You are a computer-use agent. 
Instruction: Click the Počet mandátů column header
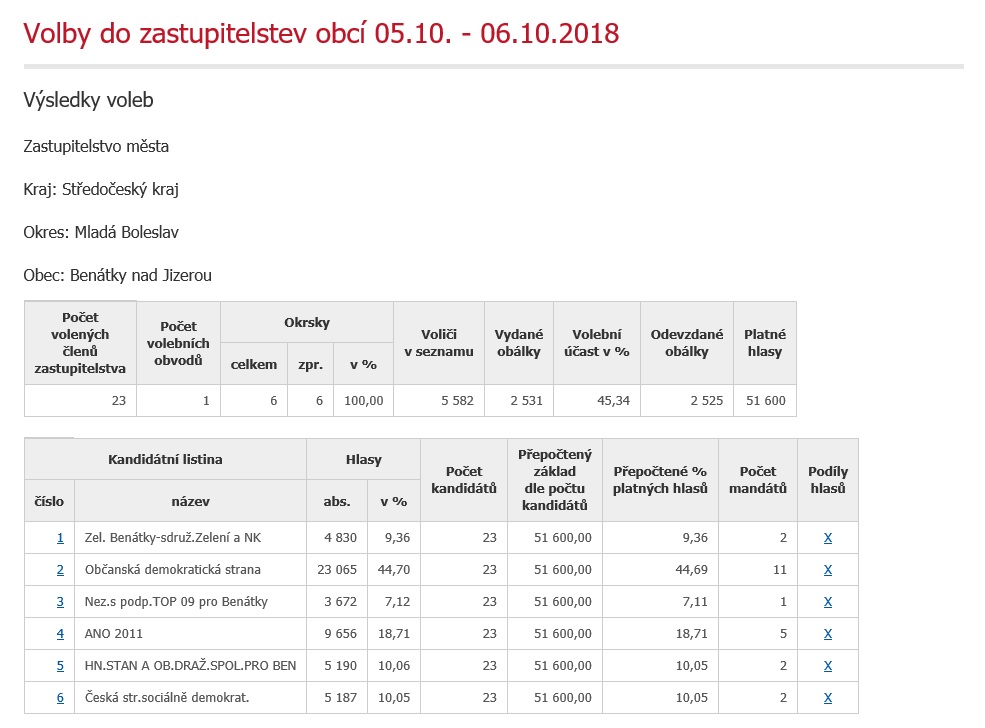coord(757,480)
